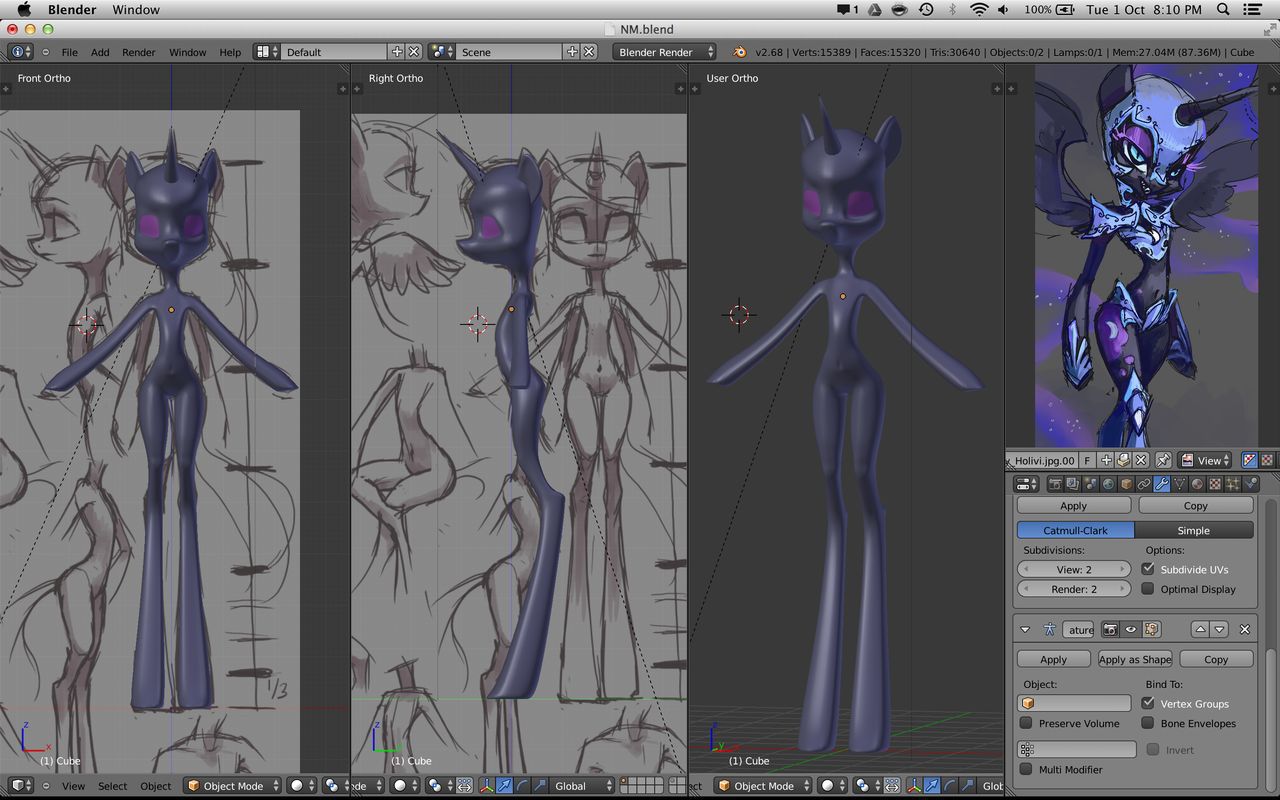Click the Blender logo in the info header
This screenshot has height=800, width=1280.
pos(739,52)
